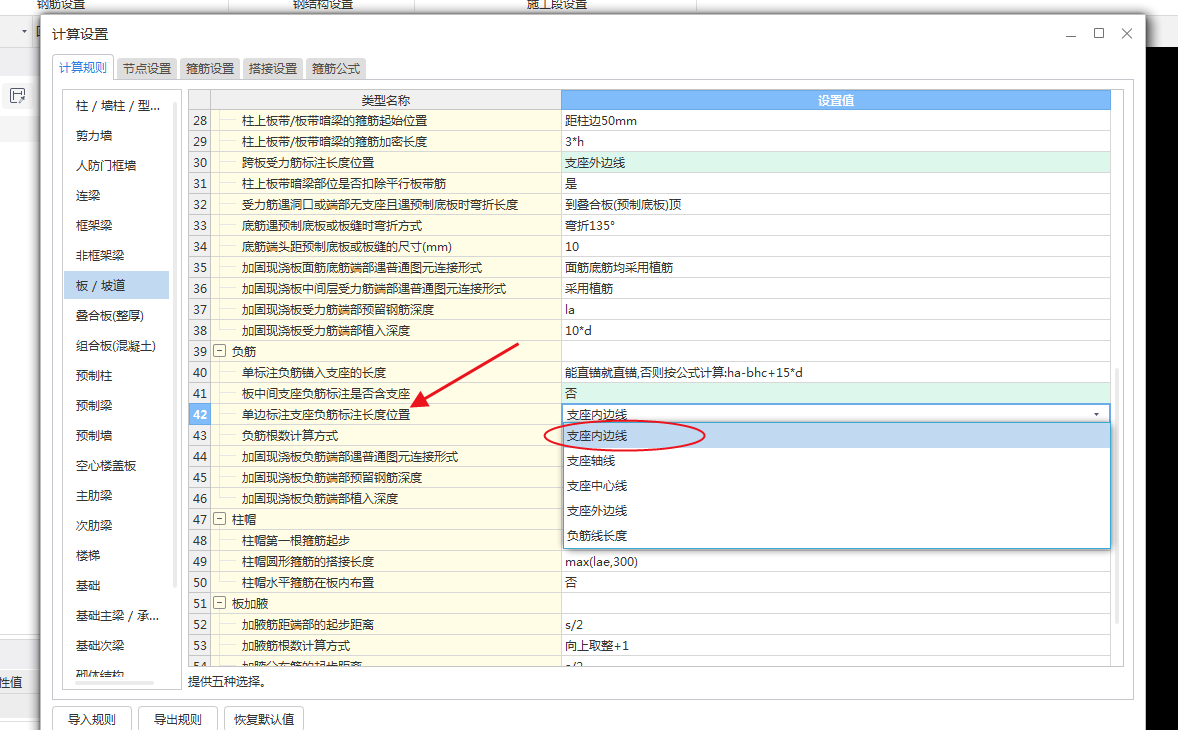Image resolution: width=1178 pixels, height=730 pixels.
Task: Select 基础主梁 / 承... in the component list
Action: 117,616
